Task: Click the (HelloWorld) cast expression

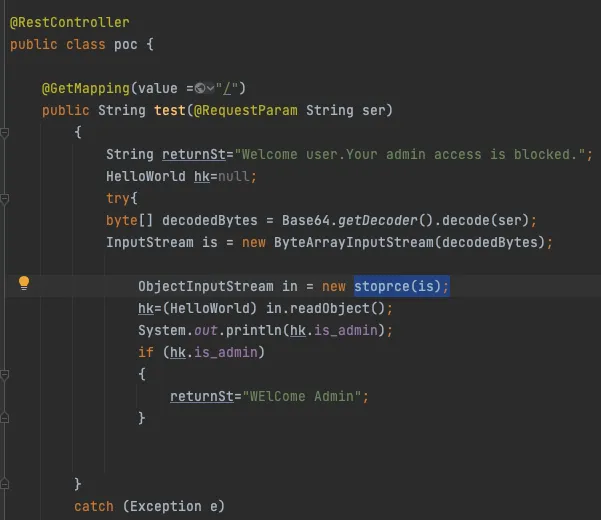Action: [x=210, y=308]
